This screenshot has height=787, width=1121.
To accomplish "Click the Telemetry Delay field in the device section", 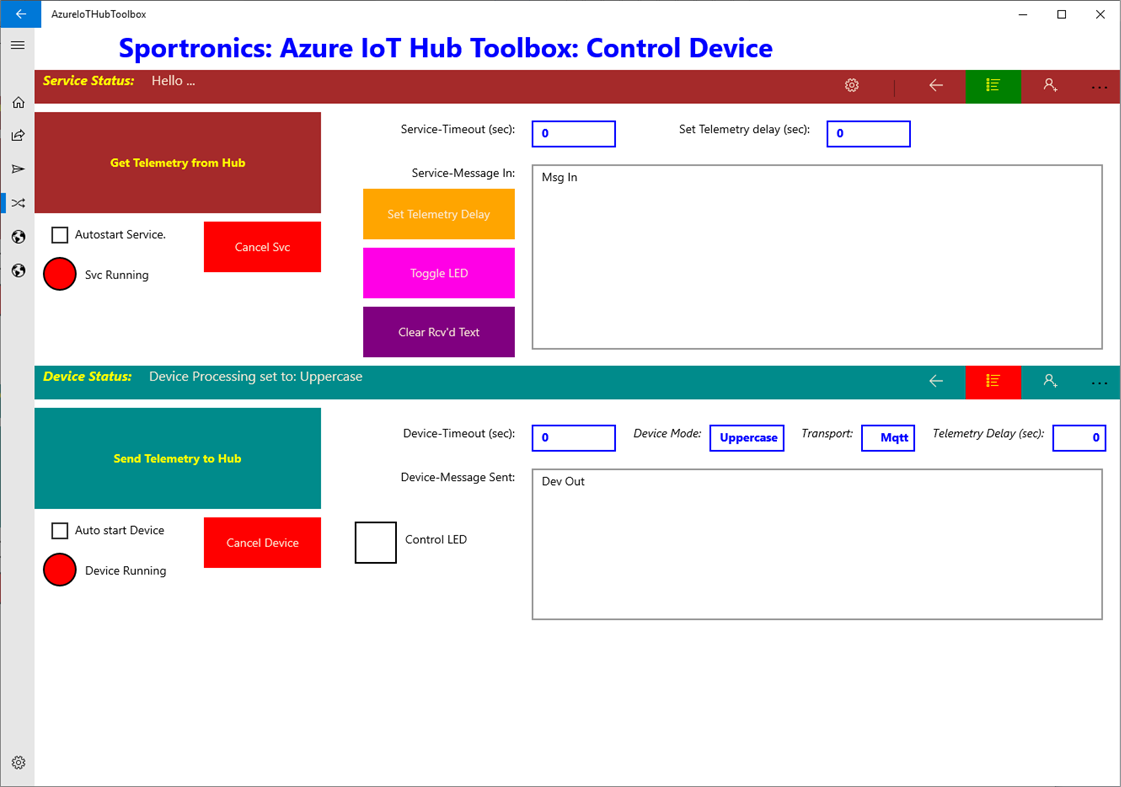I will tap(1080, 437).
